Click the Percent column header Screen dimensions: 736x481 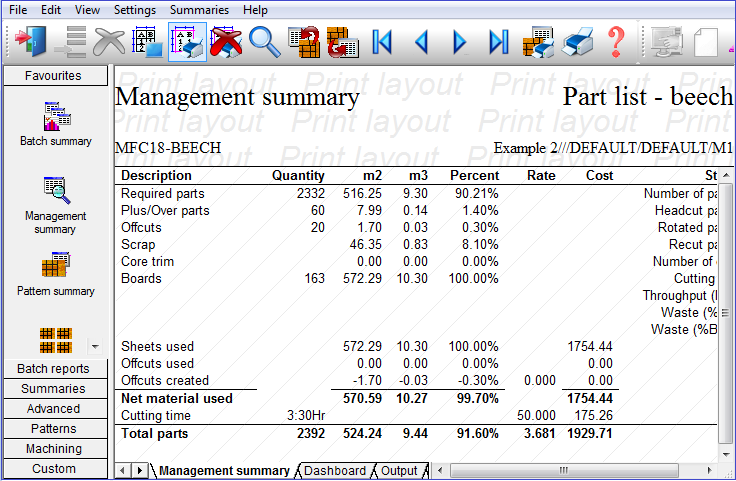(x=475, y=176)
